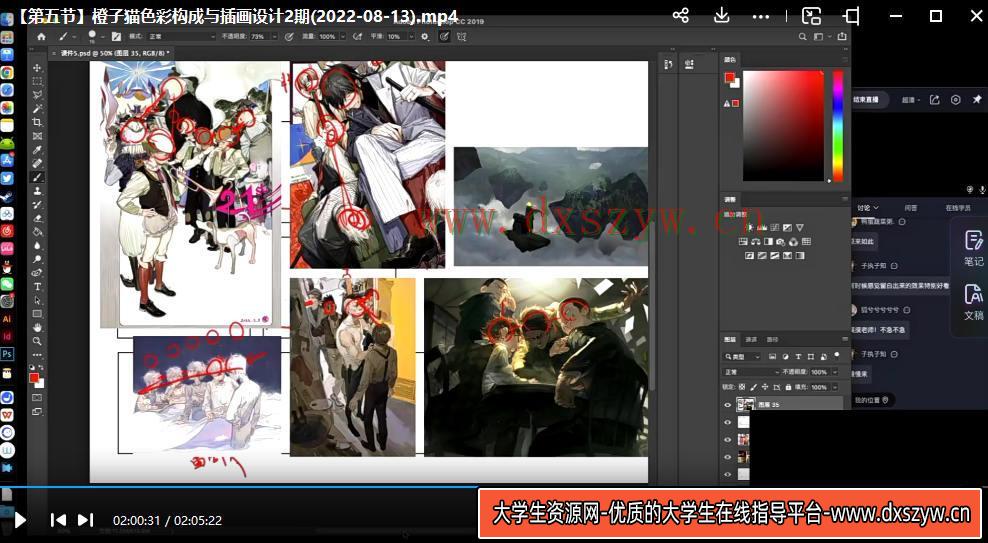988x543 pixels.
Task: Add a Photo Filter adjustment
Action: click(x=780, y=242)
